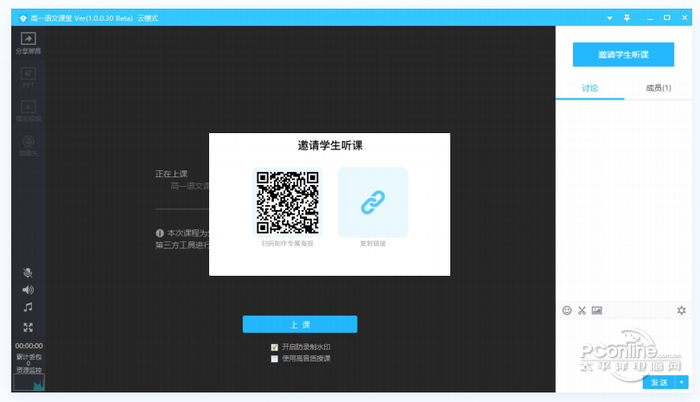Uncheck the 开启防录制水印 checkbox
Screen dimensions: 700x402
point(275,347)
